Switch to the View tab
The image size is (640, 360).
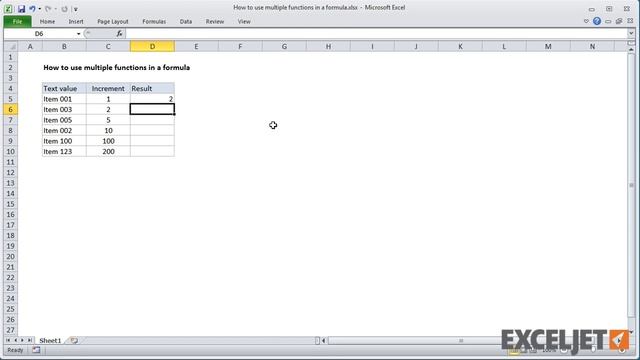coord(244,21)
